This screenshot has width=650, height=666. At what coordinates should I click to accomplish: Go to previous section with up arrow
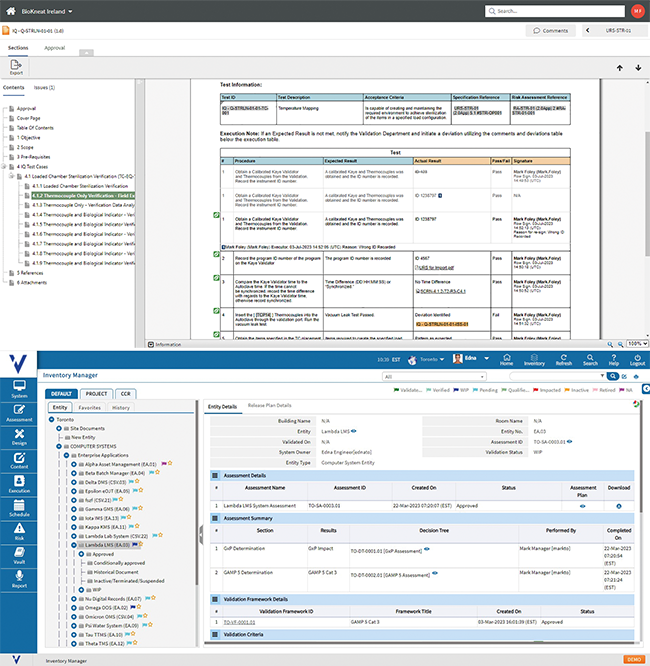point(620,68)
